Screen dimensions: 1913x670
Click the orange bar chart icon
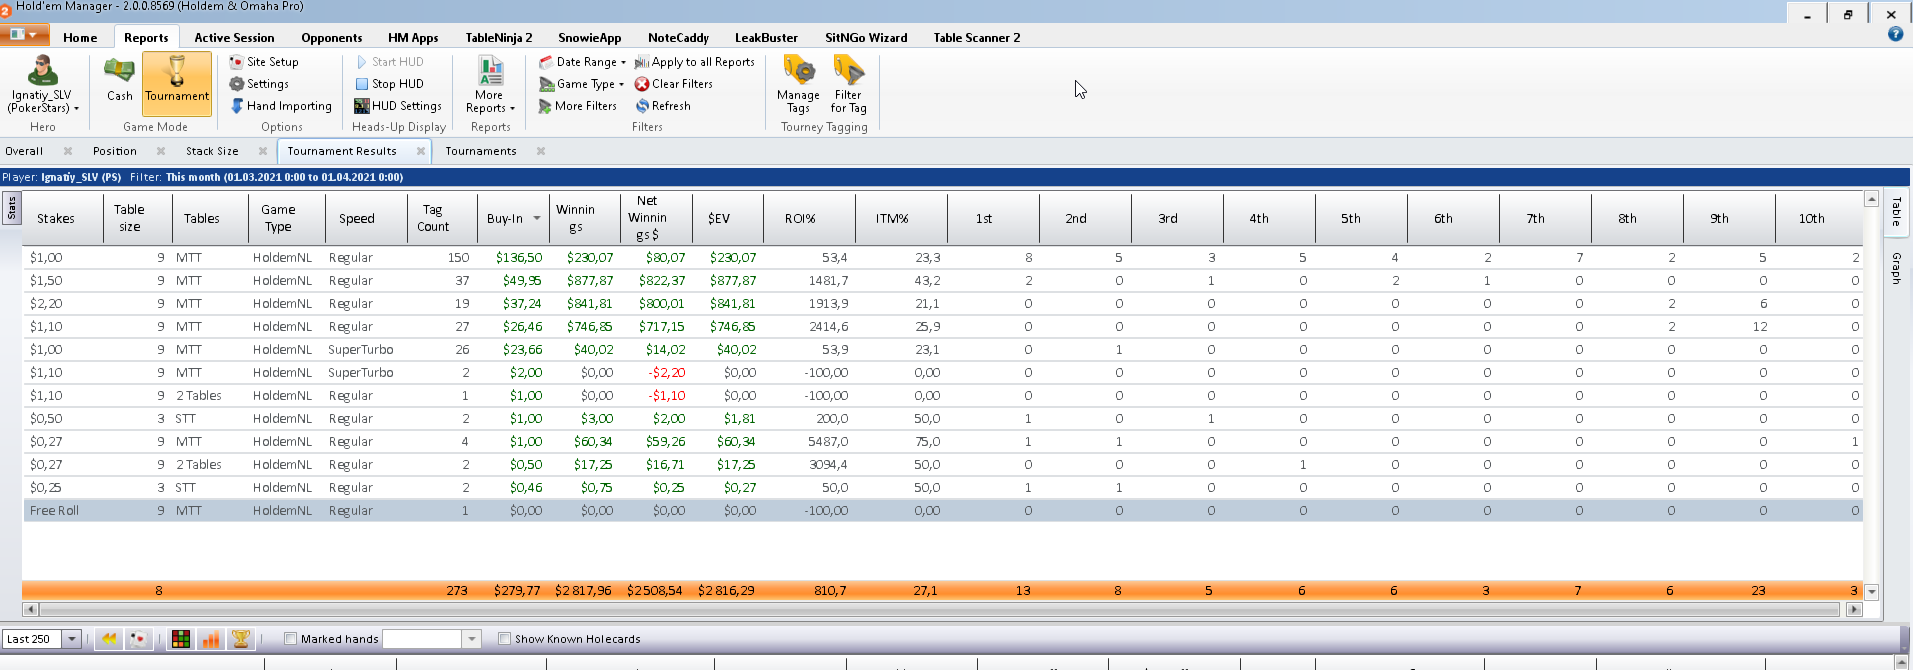211,639
